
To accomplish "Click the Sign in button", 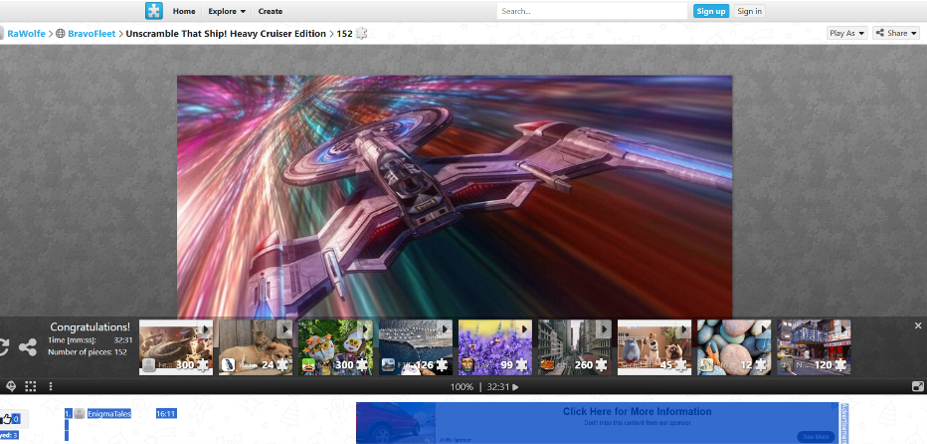I will click(x=750, y=11).
